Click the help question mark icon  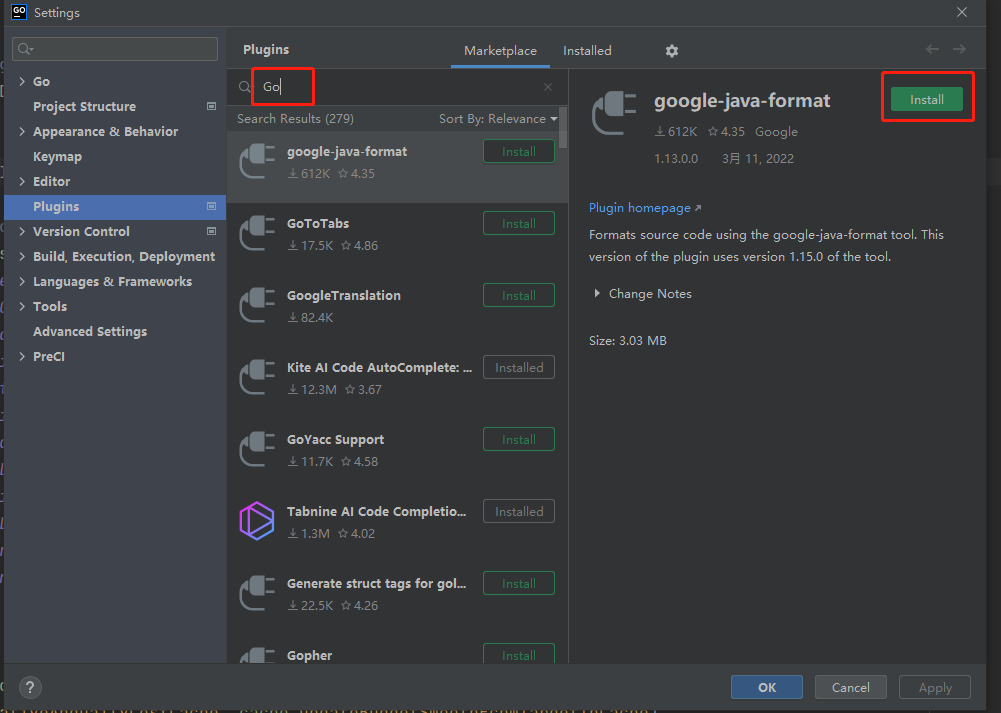point(31,687)
